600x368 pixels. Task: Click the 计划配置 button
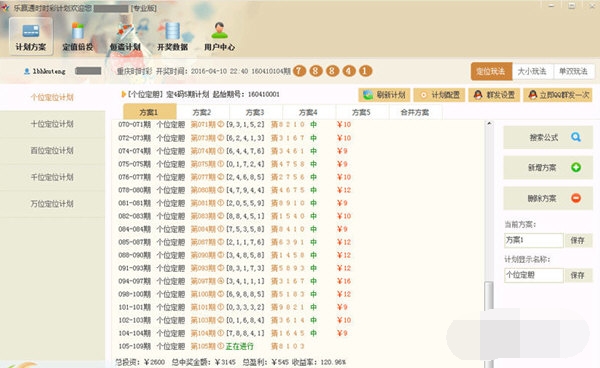coord(439,95)
